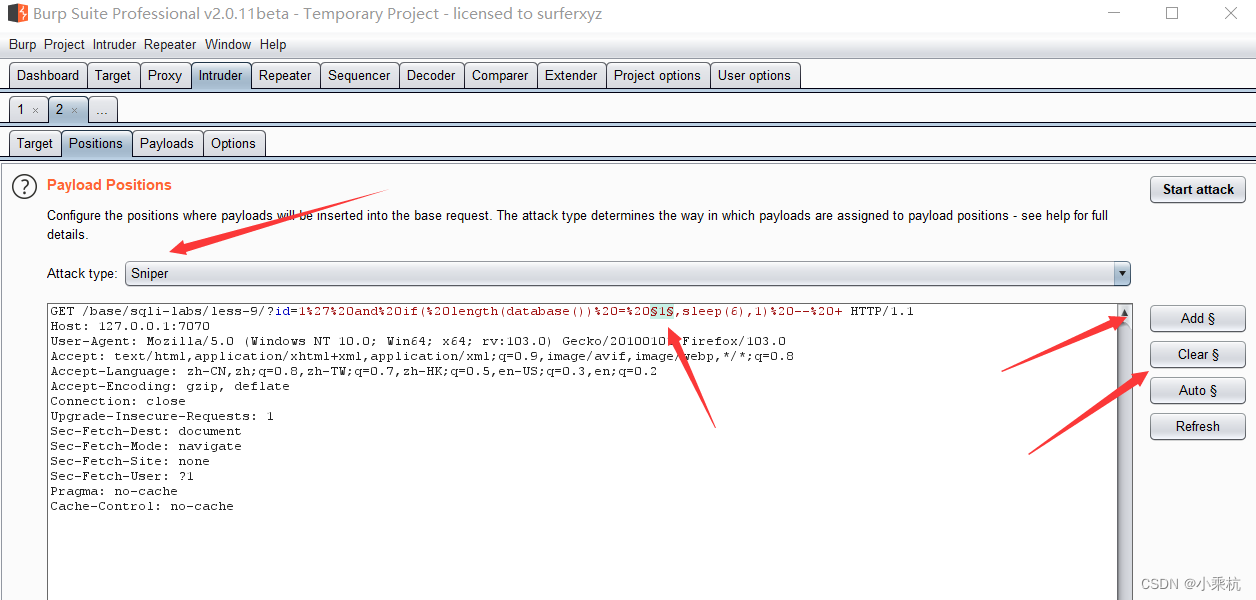This screenshot has height=600, width=1256.
Task: Click the request editor scrollbar up arrow
Action: 1124,313
